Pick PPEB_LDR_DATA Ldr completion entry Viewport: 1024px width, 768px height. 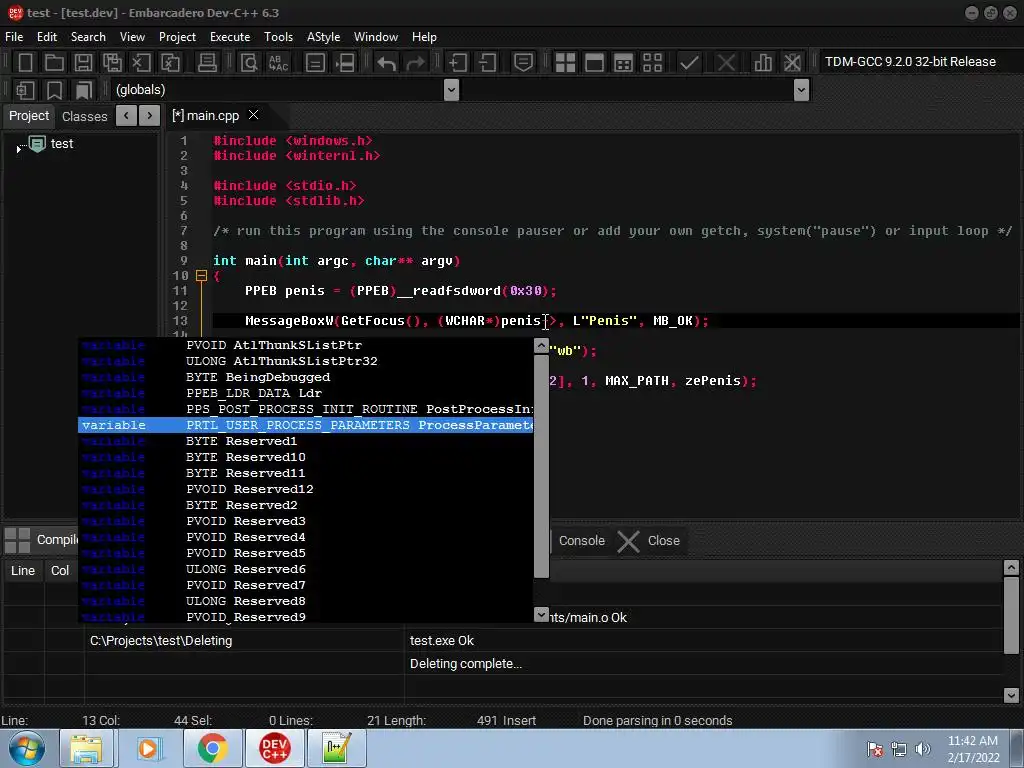coord(306,393)
